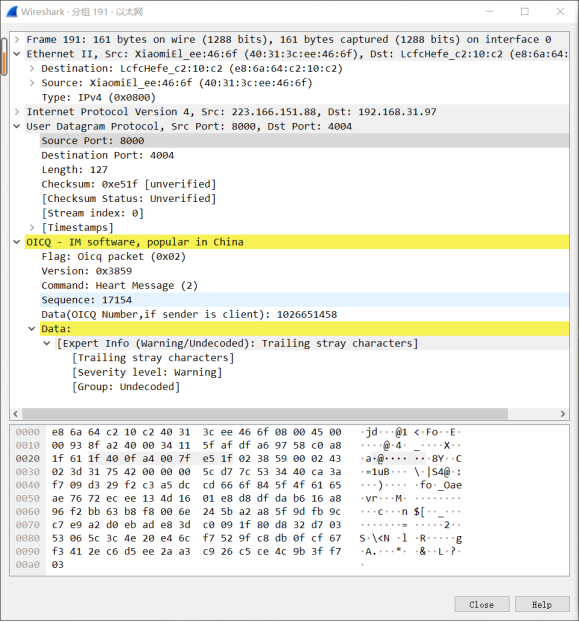Click hex offset 0050 label
579x622 pixels.
[x=28, y=499]
